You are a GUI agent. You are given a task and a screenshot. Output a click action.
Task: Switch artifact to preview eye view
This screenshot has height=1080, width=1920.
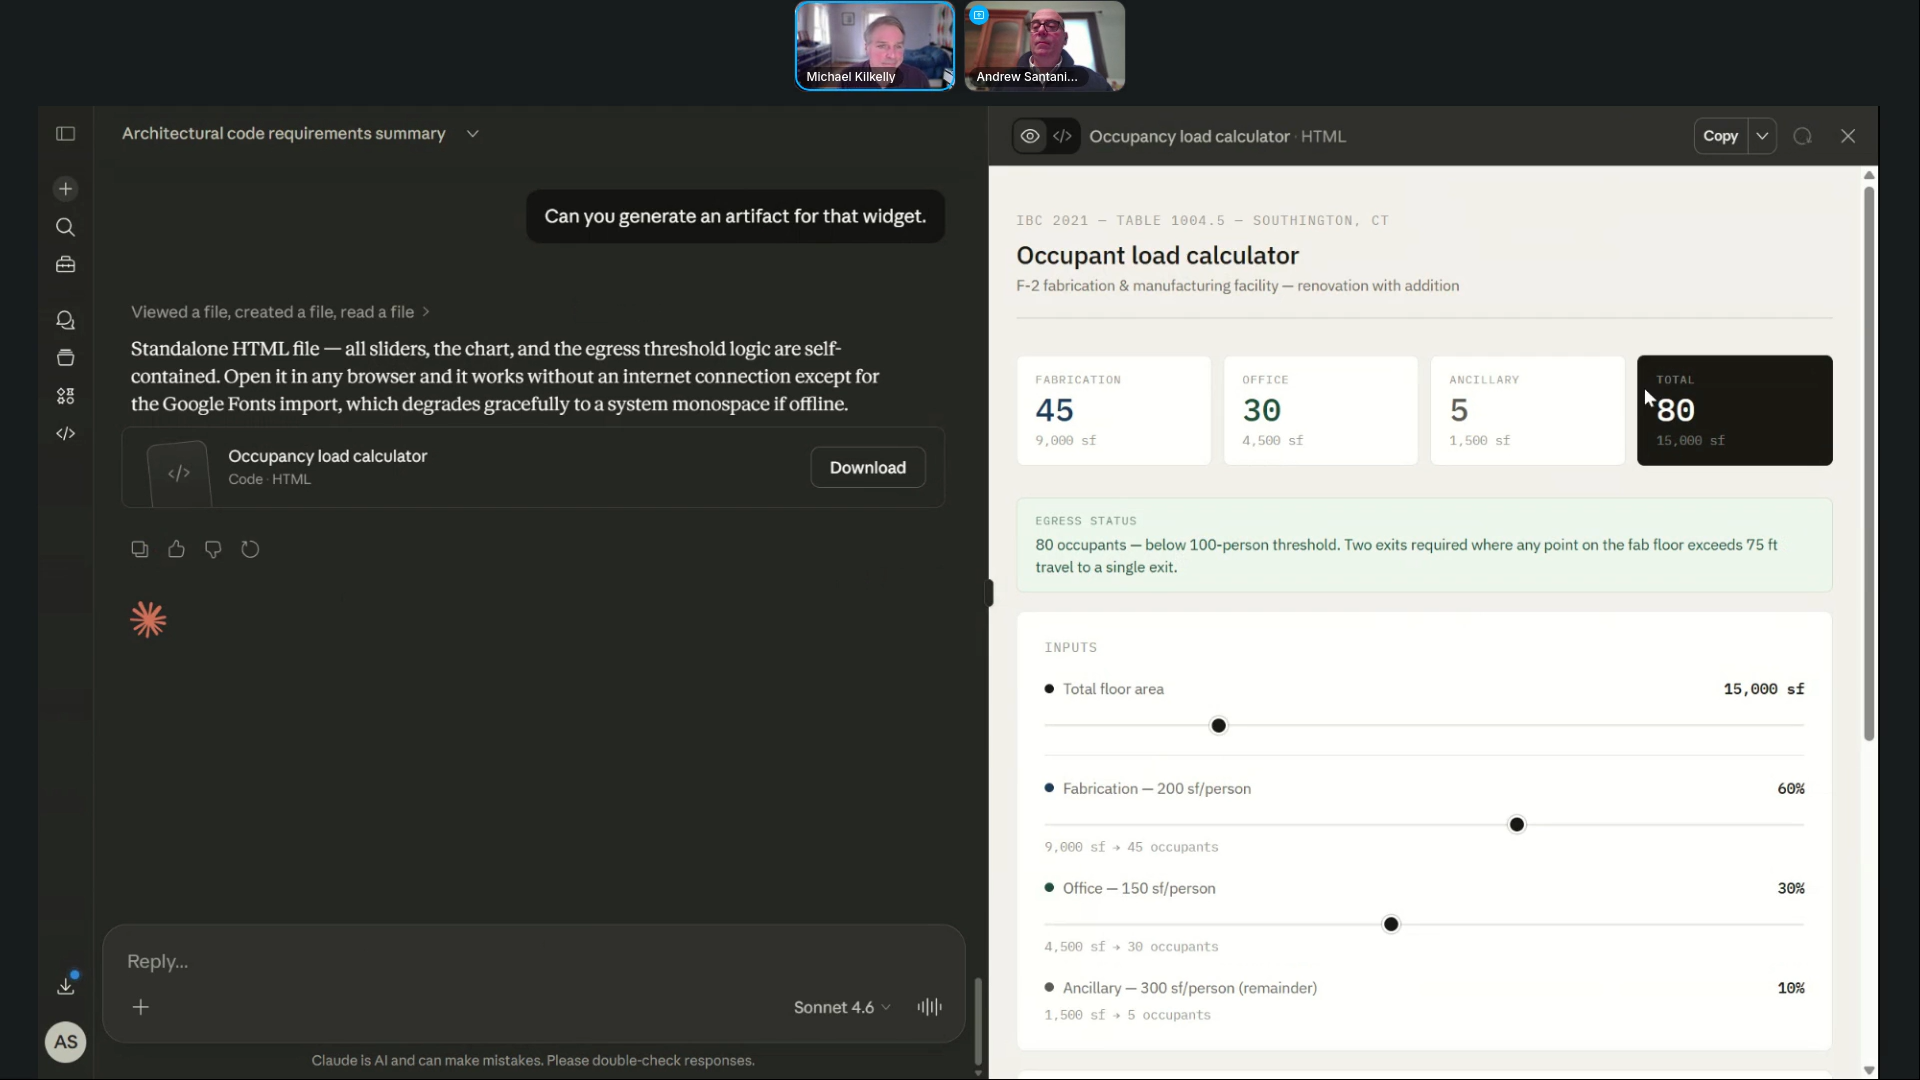click(1030, 136)
